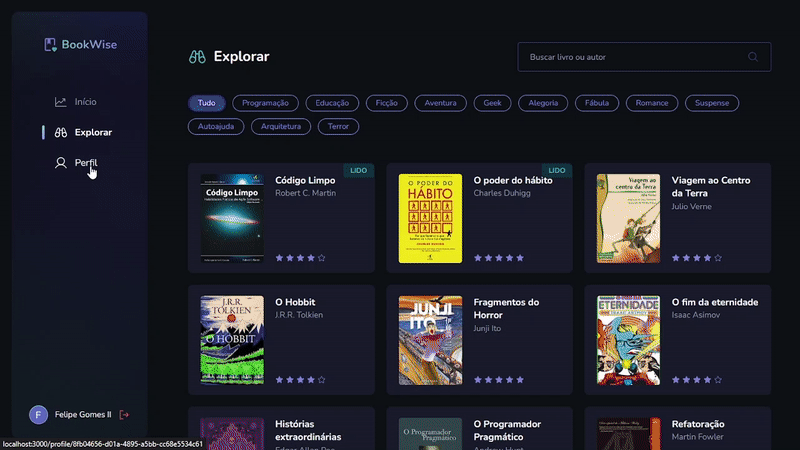This screenshot has height=450, width=800.
Task: Open the O fim da eternidade cover
Action: (628, 340)
